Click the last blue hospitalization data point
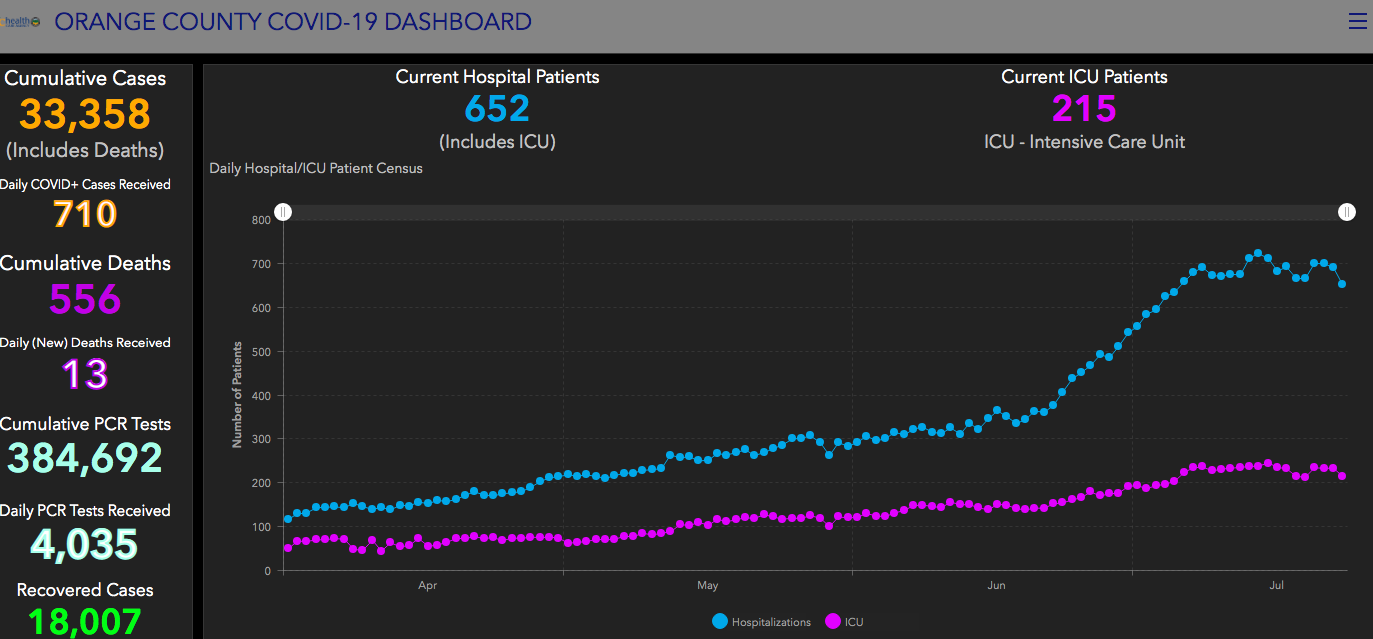Viewport: 1373px width, 639px height. click(1342, 284)
